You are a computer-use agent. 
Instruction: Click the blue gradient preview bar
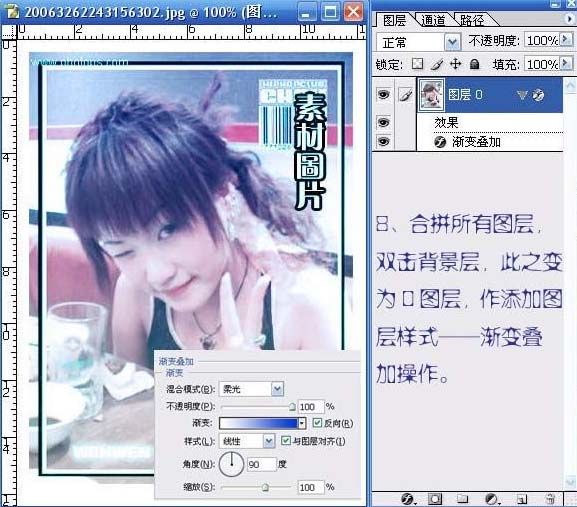(258, 423)
